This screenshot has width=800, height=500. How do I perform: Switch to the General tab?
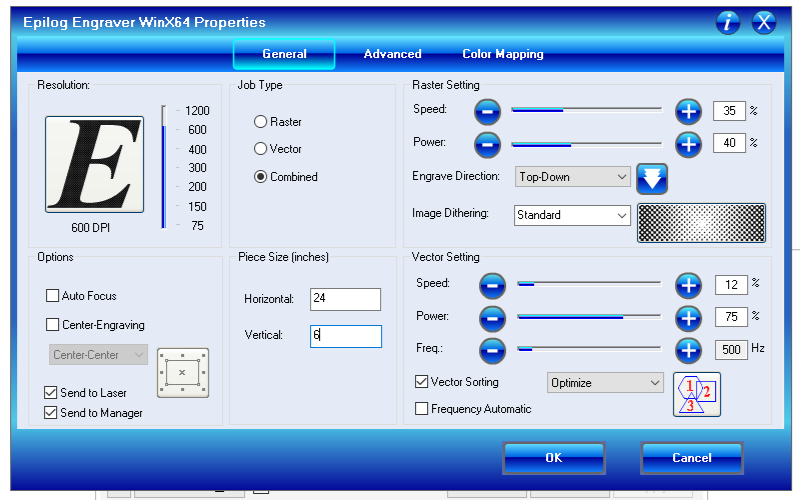[x=284, y=54]
